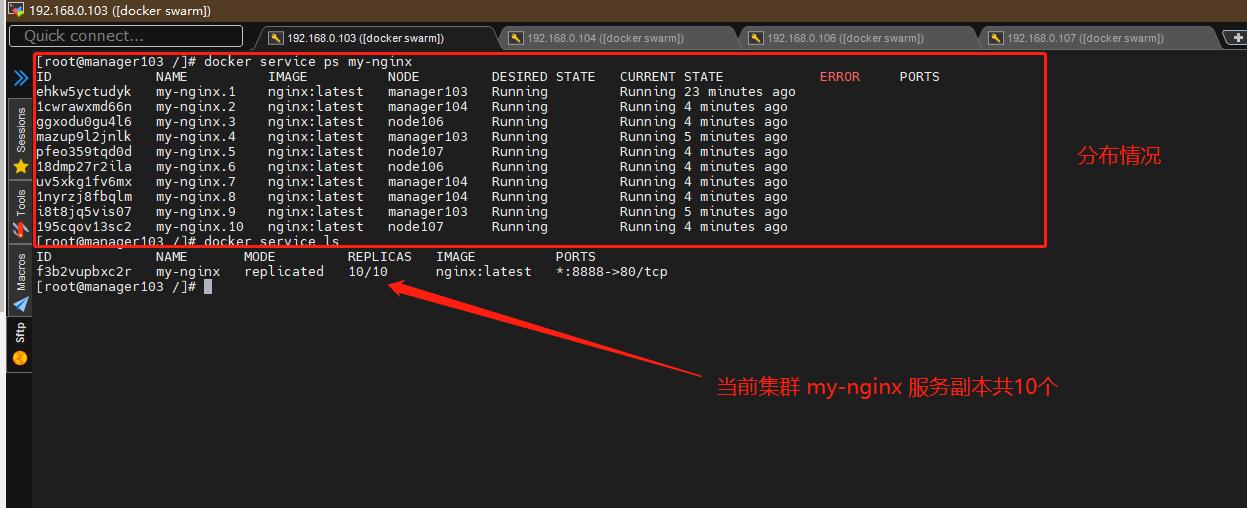Click the key icon on the 192.168.0.104 tab
This screenshot has width=1247, height=508.
[515, 38]
